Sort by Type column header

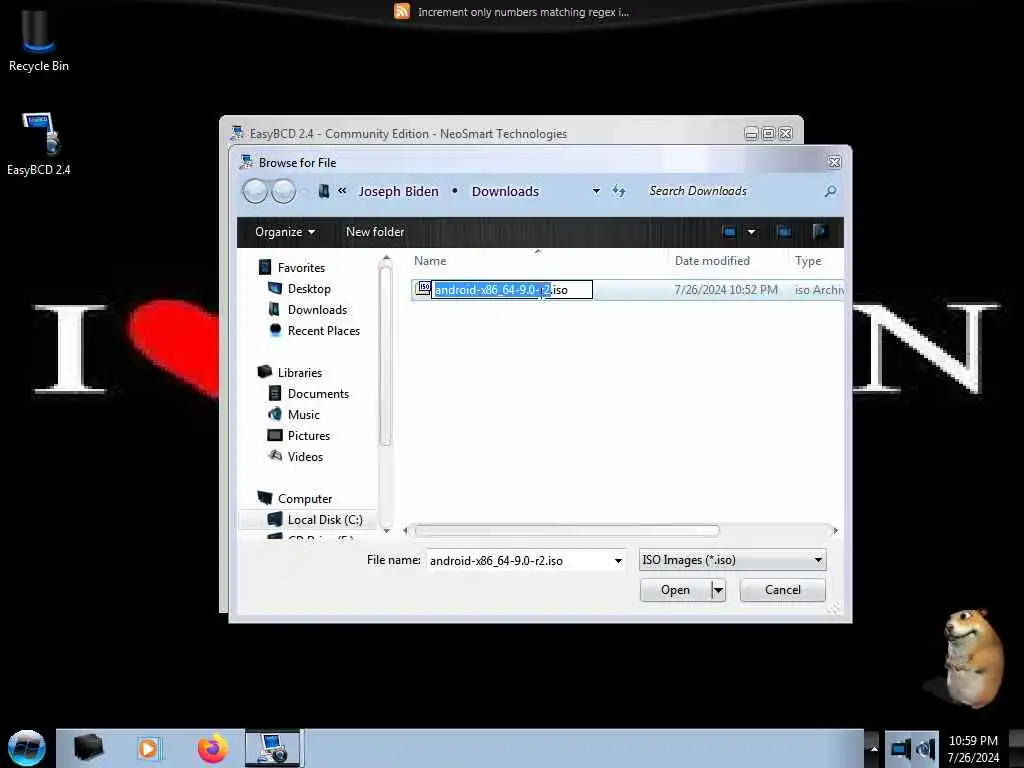click(808, 261)
